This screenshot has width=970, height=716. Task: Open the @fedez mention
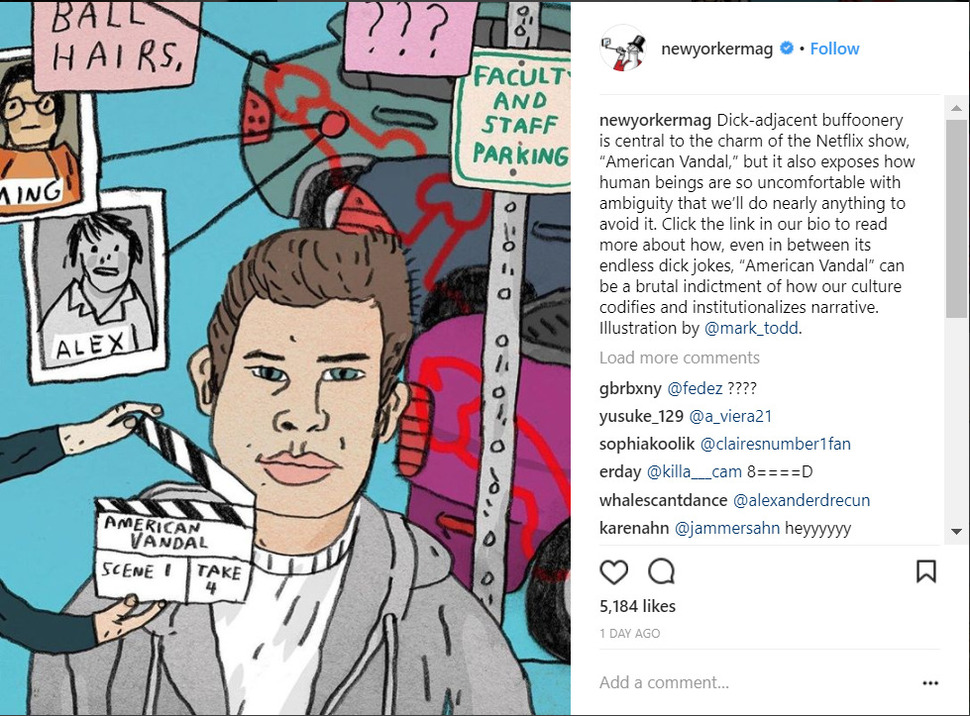pos(695,389)
